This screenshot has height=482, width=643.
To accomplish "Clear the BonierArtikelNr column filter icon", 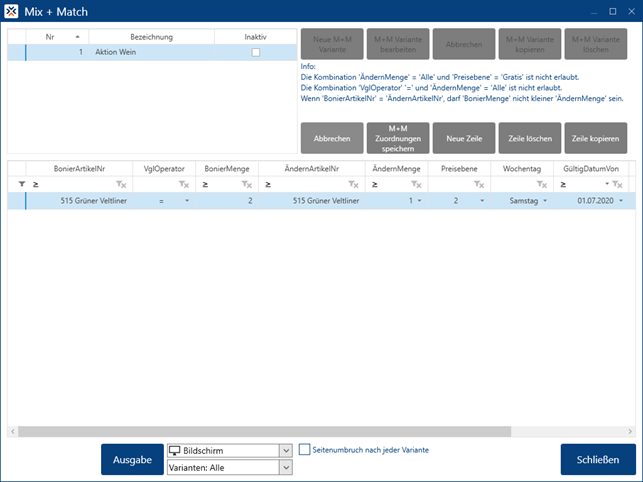I will click(x=121, y=185).
